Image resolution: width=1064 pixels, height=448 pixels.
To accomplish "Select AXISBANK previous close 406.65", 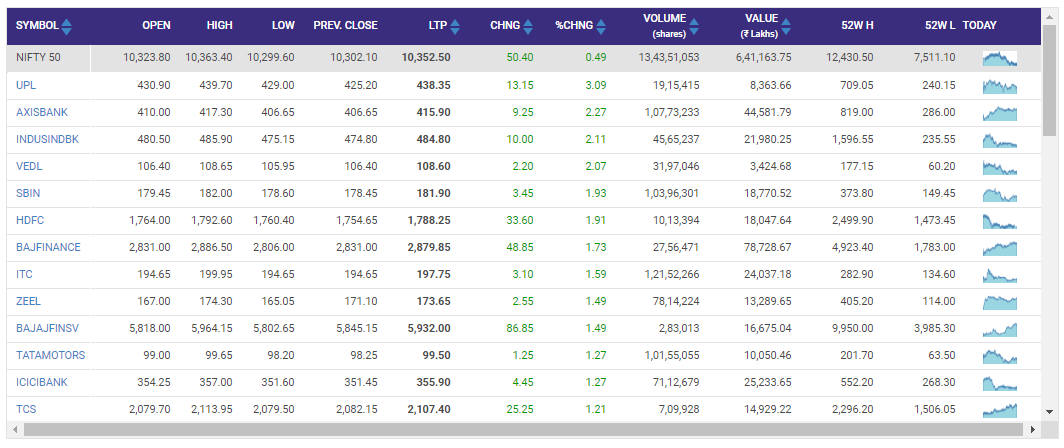I will click(x=361, y=112).
